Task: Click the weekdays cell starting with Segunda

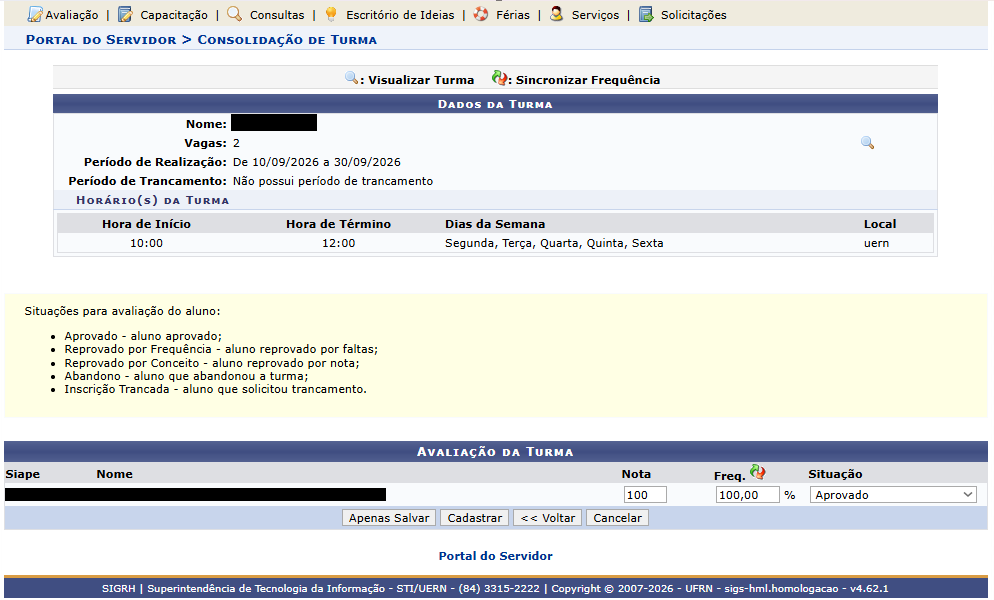Action: (554, 243)
